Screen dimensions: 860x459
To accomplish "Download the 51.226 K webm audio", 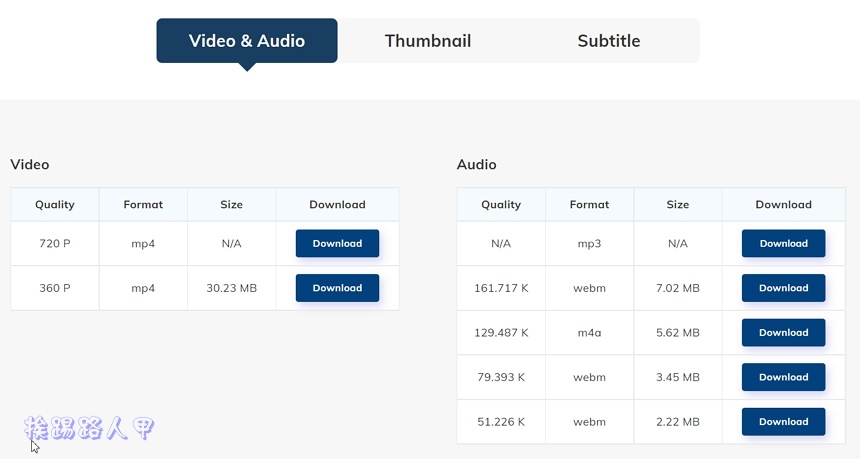I will pos(783,422).
